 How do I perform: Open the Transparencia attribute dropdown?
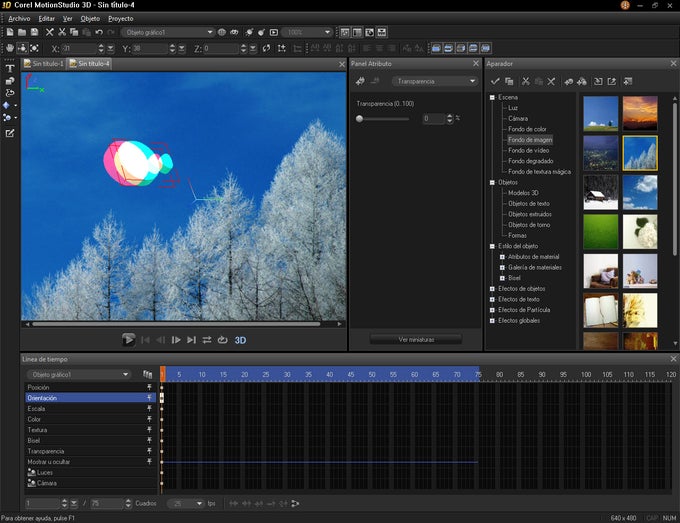436,81
